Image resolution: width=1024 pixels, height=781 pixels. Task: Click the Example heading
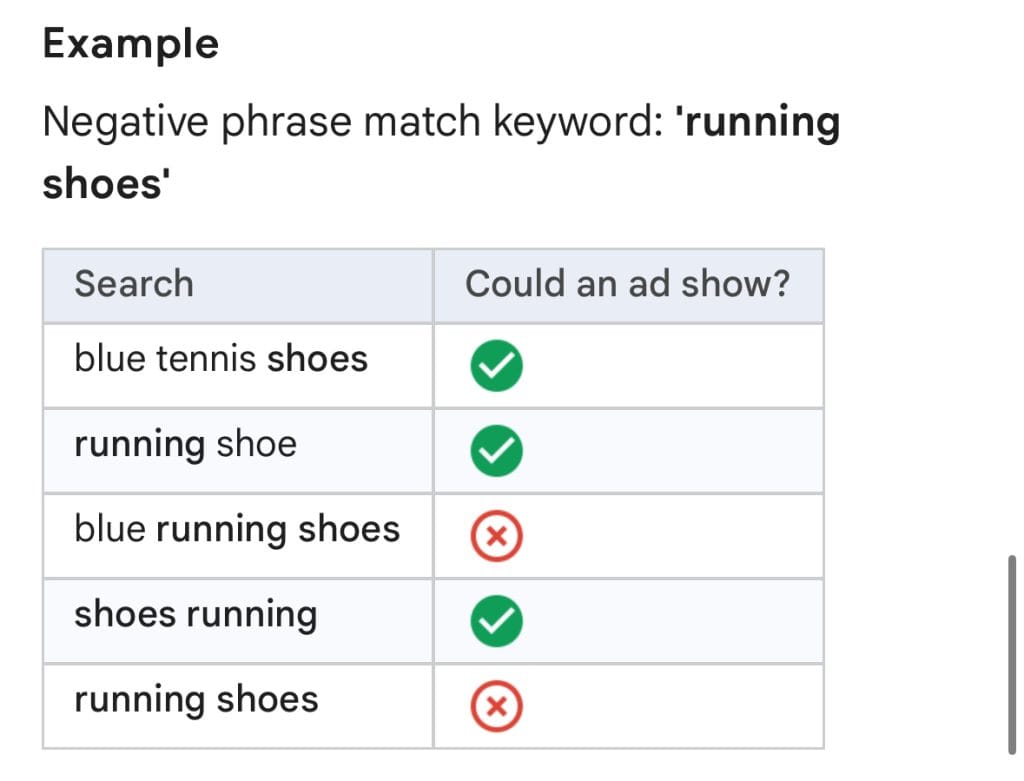click(x=131, y=44)
